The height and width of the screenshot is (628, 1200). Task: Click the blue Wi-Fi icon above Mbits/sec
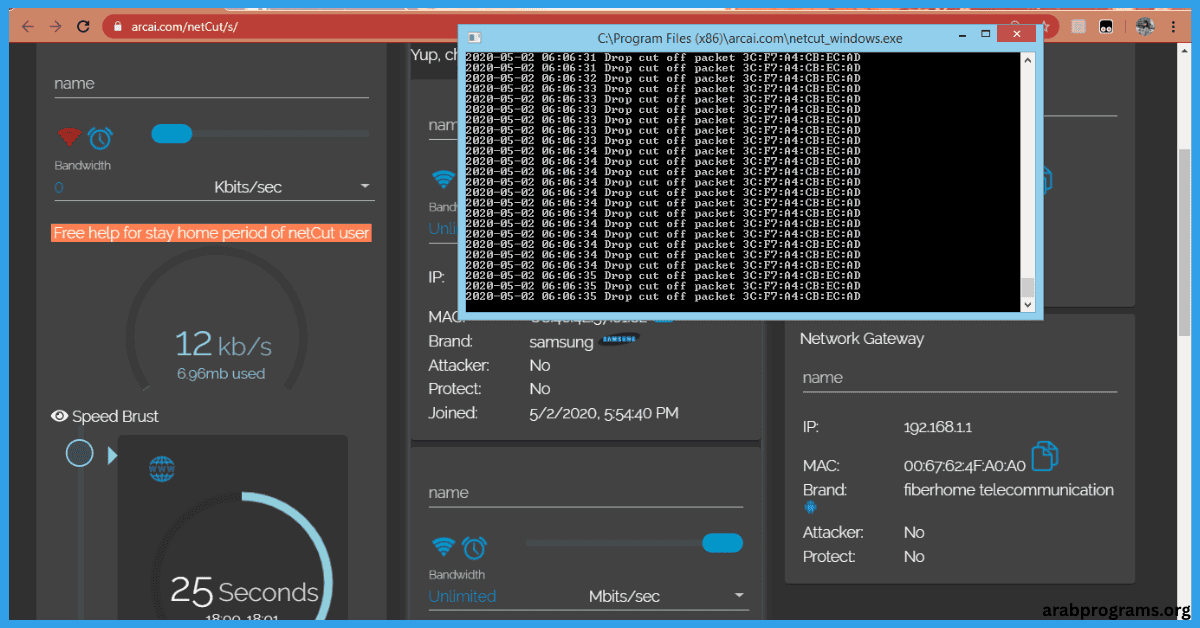click(443, 547)
